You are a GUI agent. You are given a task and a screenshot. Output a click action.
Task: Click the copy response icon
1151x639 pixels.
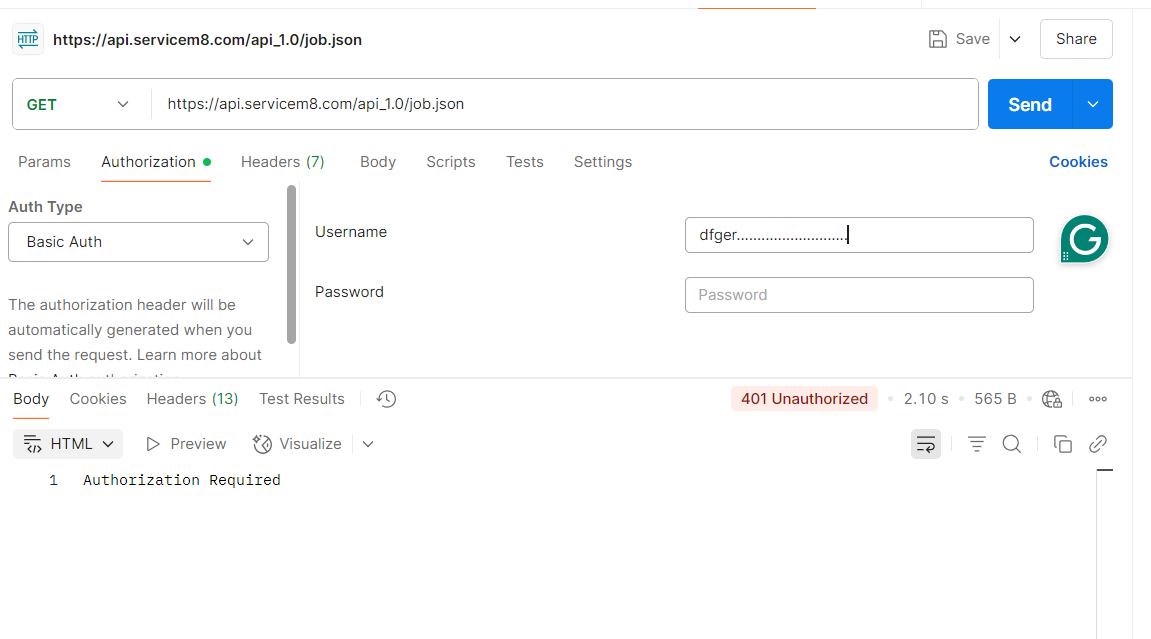(1062, 444)
